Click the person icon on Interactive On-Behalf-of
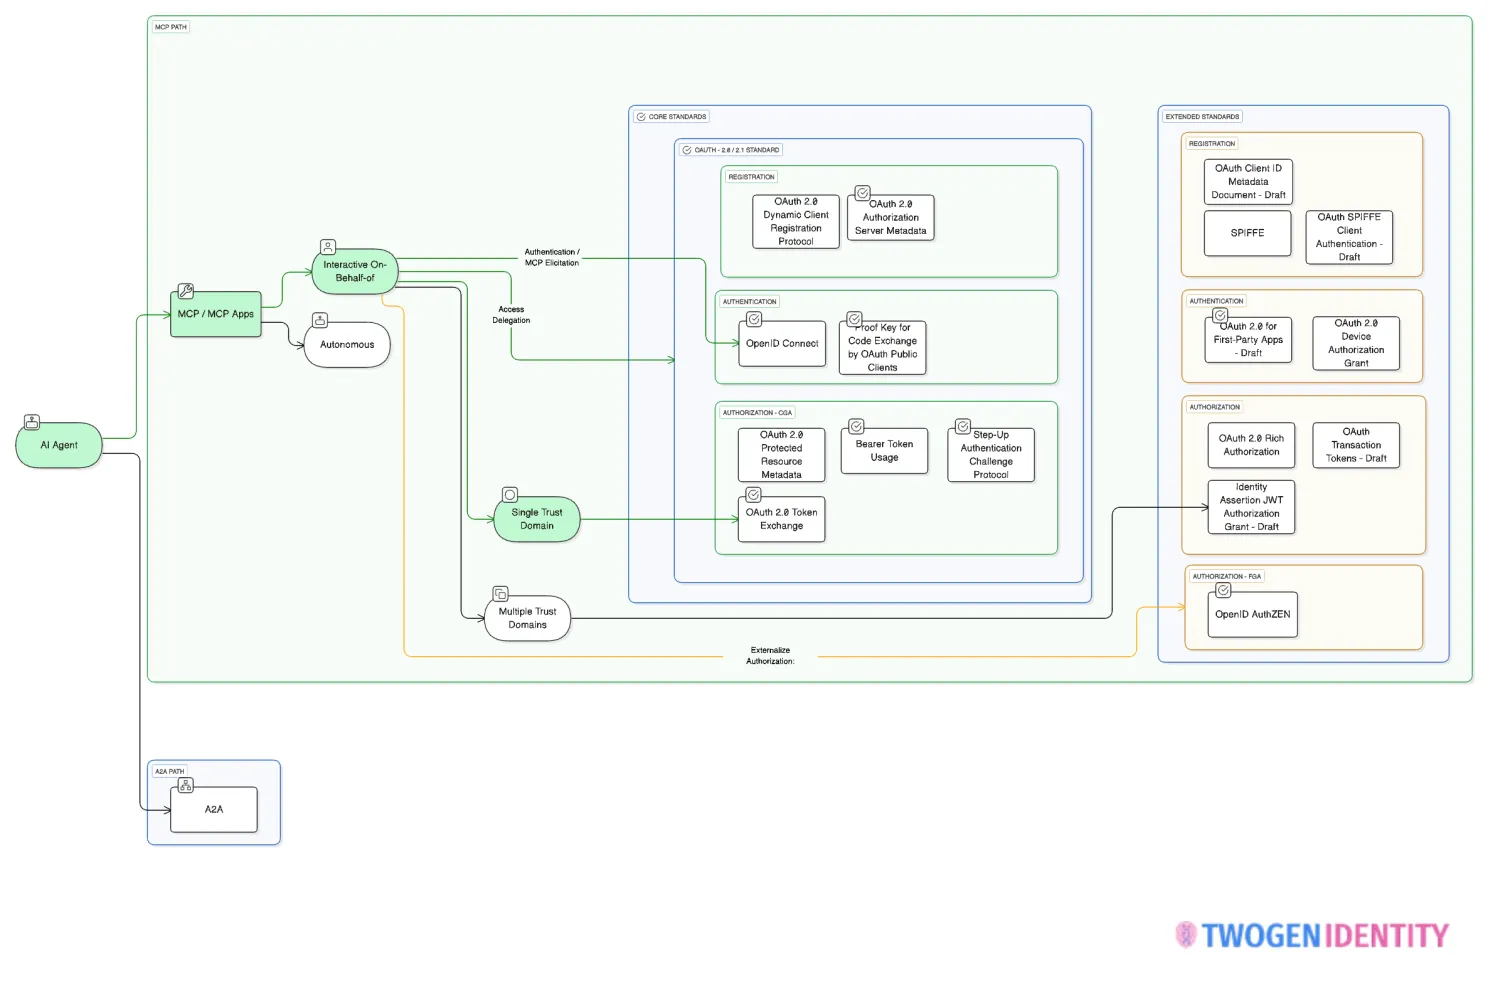Viewport: 1488px width, 989px height. (x=327, y=247)
